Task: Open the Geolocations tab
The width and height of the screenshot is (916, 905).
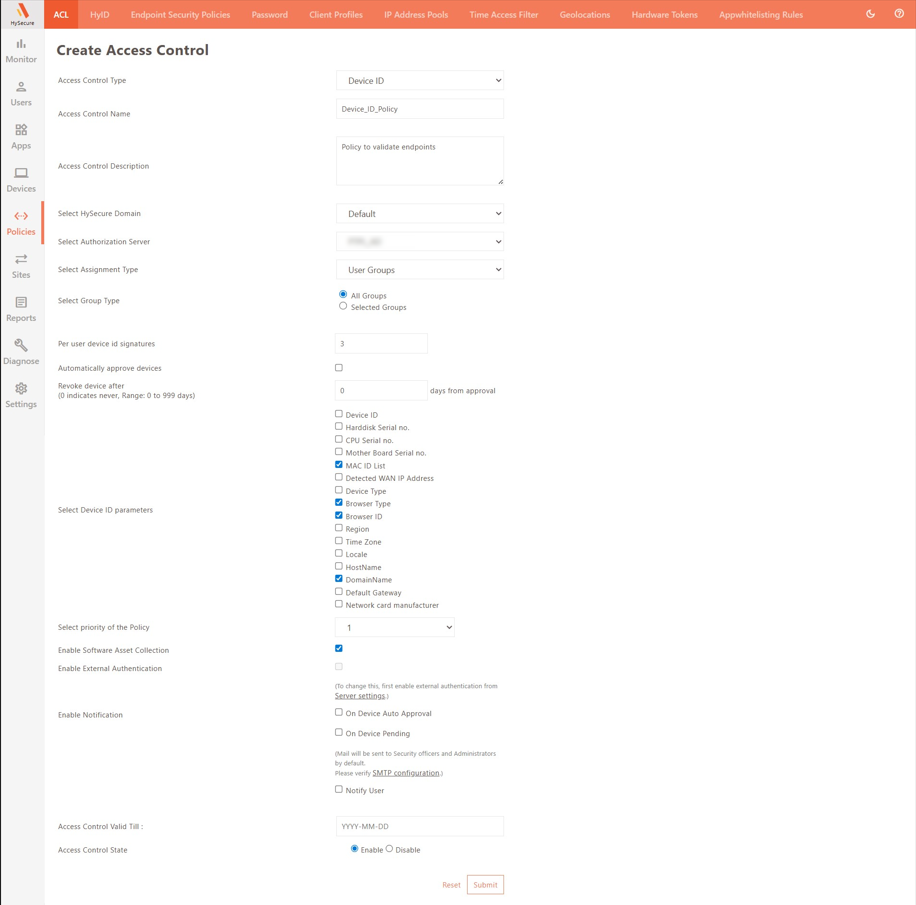Action: click(x=585, y=15)
